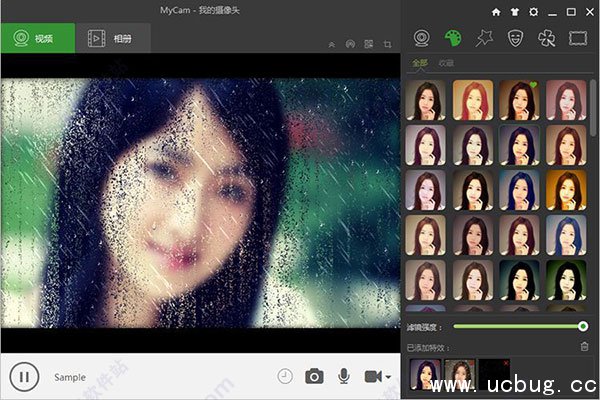This screenshot has height=400, width=600.
Task: Open the picture frame effects panel
Action: pos(577,39)
